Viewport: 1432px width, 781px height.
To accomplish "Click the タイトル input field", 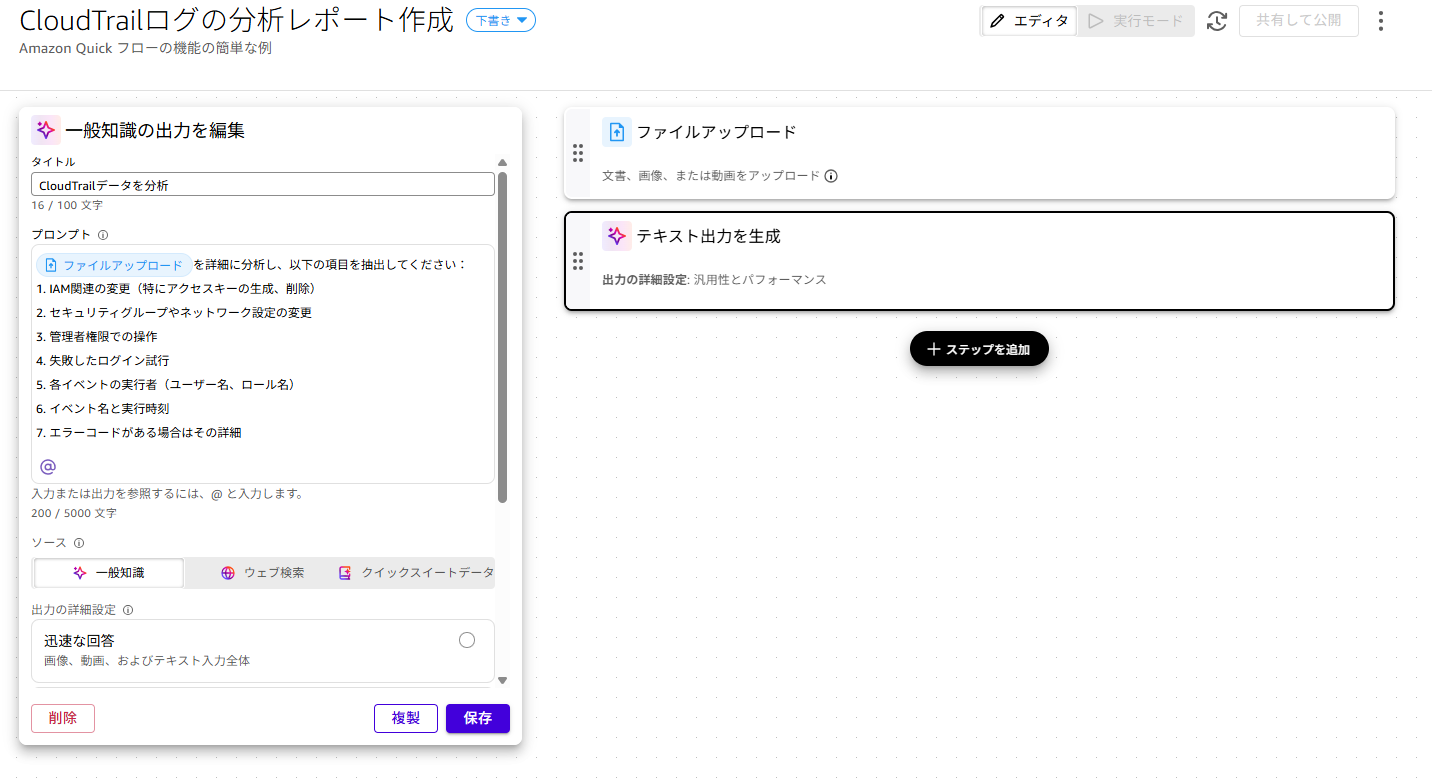I will pos(262,185).
